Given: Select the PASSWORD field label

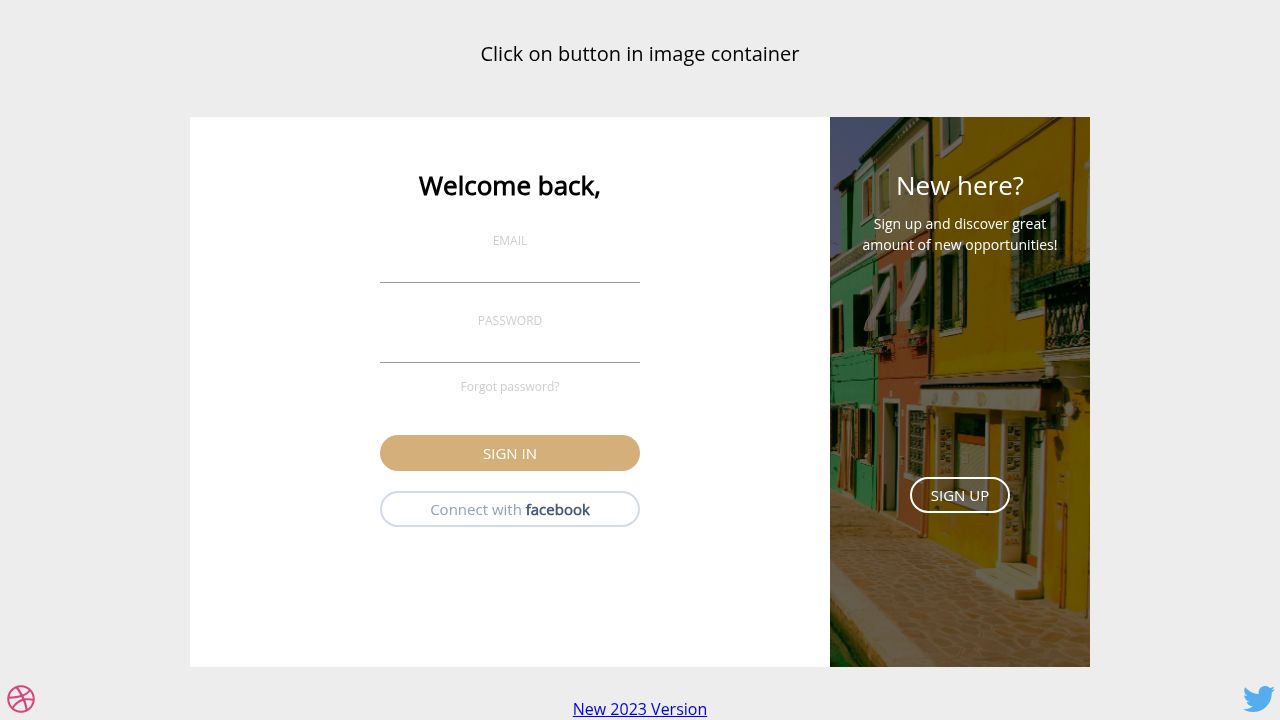Looking at the screenshot, I should tap(510, 320).
